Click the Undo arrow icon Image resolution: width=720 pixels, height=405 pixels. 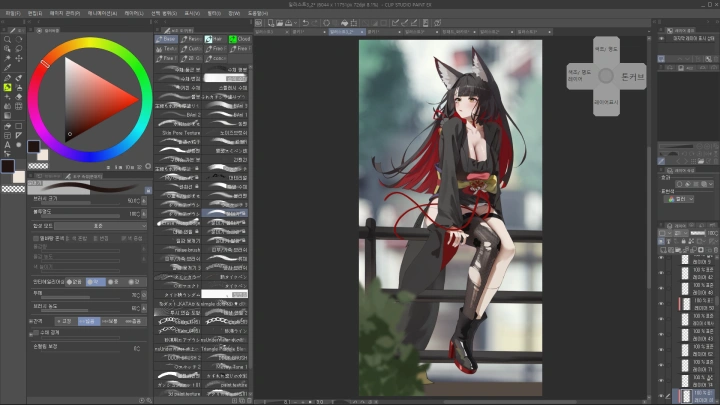[x=306, y=22]
